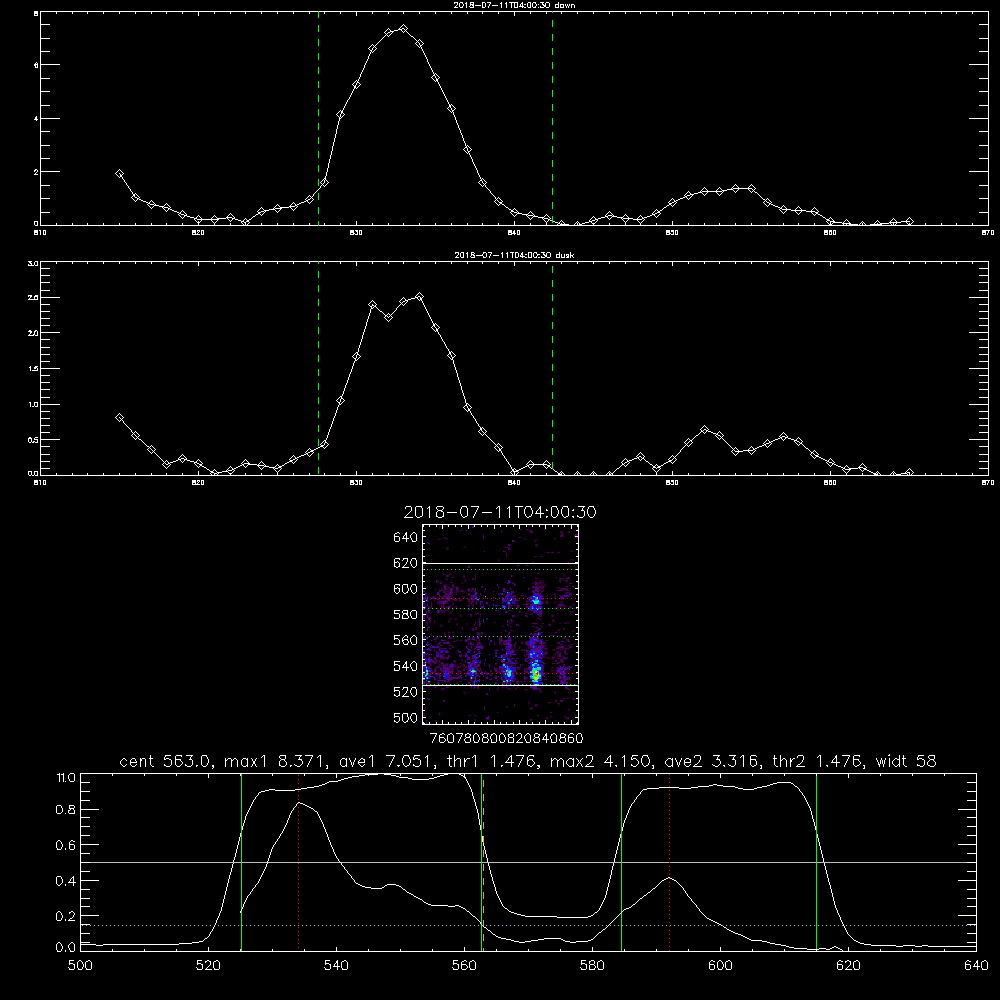Click the '580' x-axis label of the bottom plot
The image size is (1000, 1000).
click(592, 966)
